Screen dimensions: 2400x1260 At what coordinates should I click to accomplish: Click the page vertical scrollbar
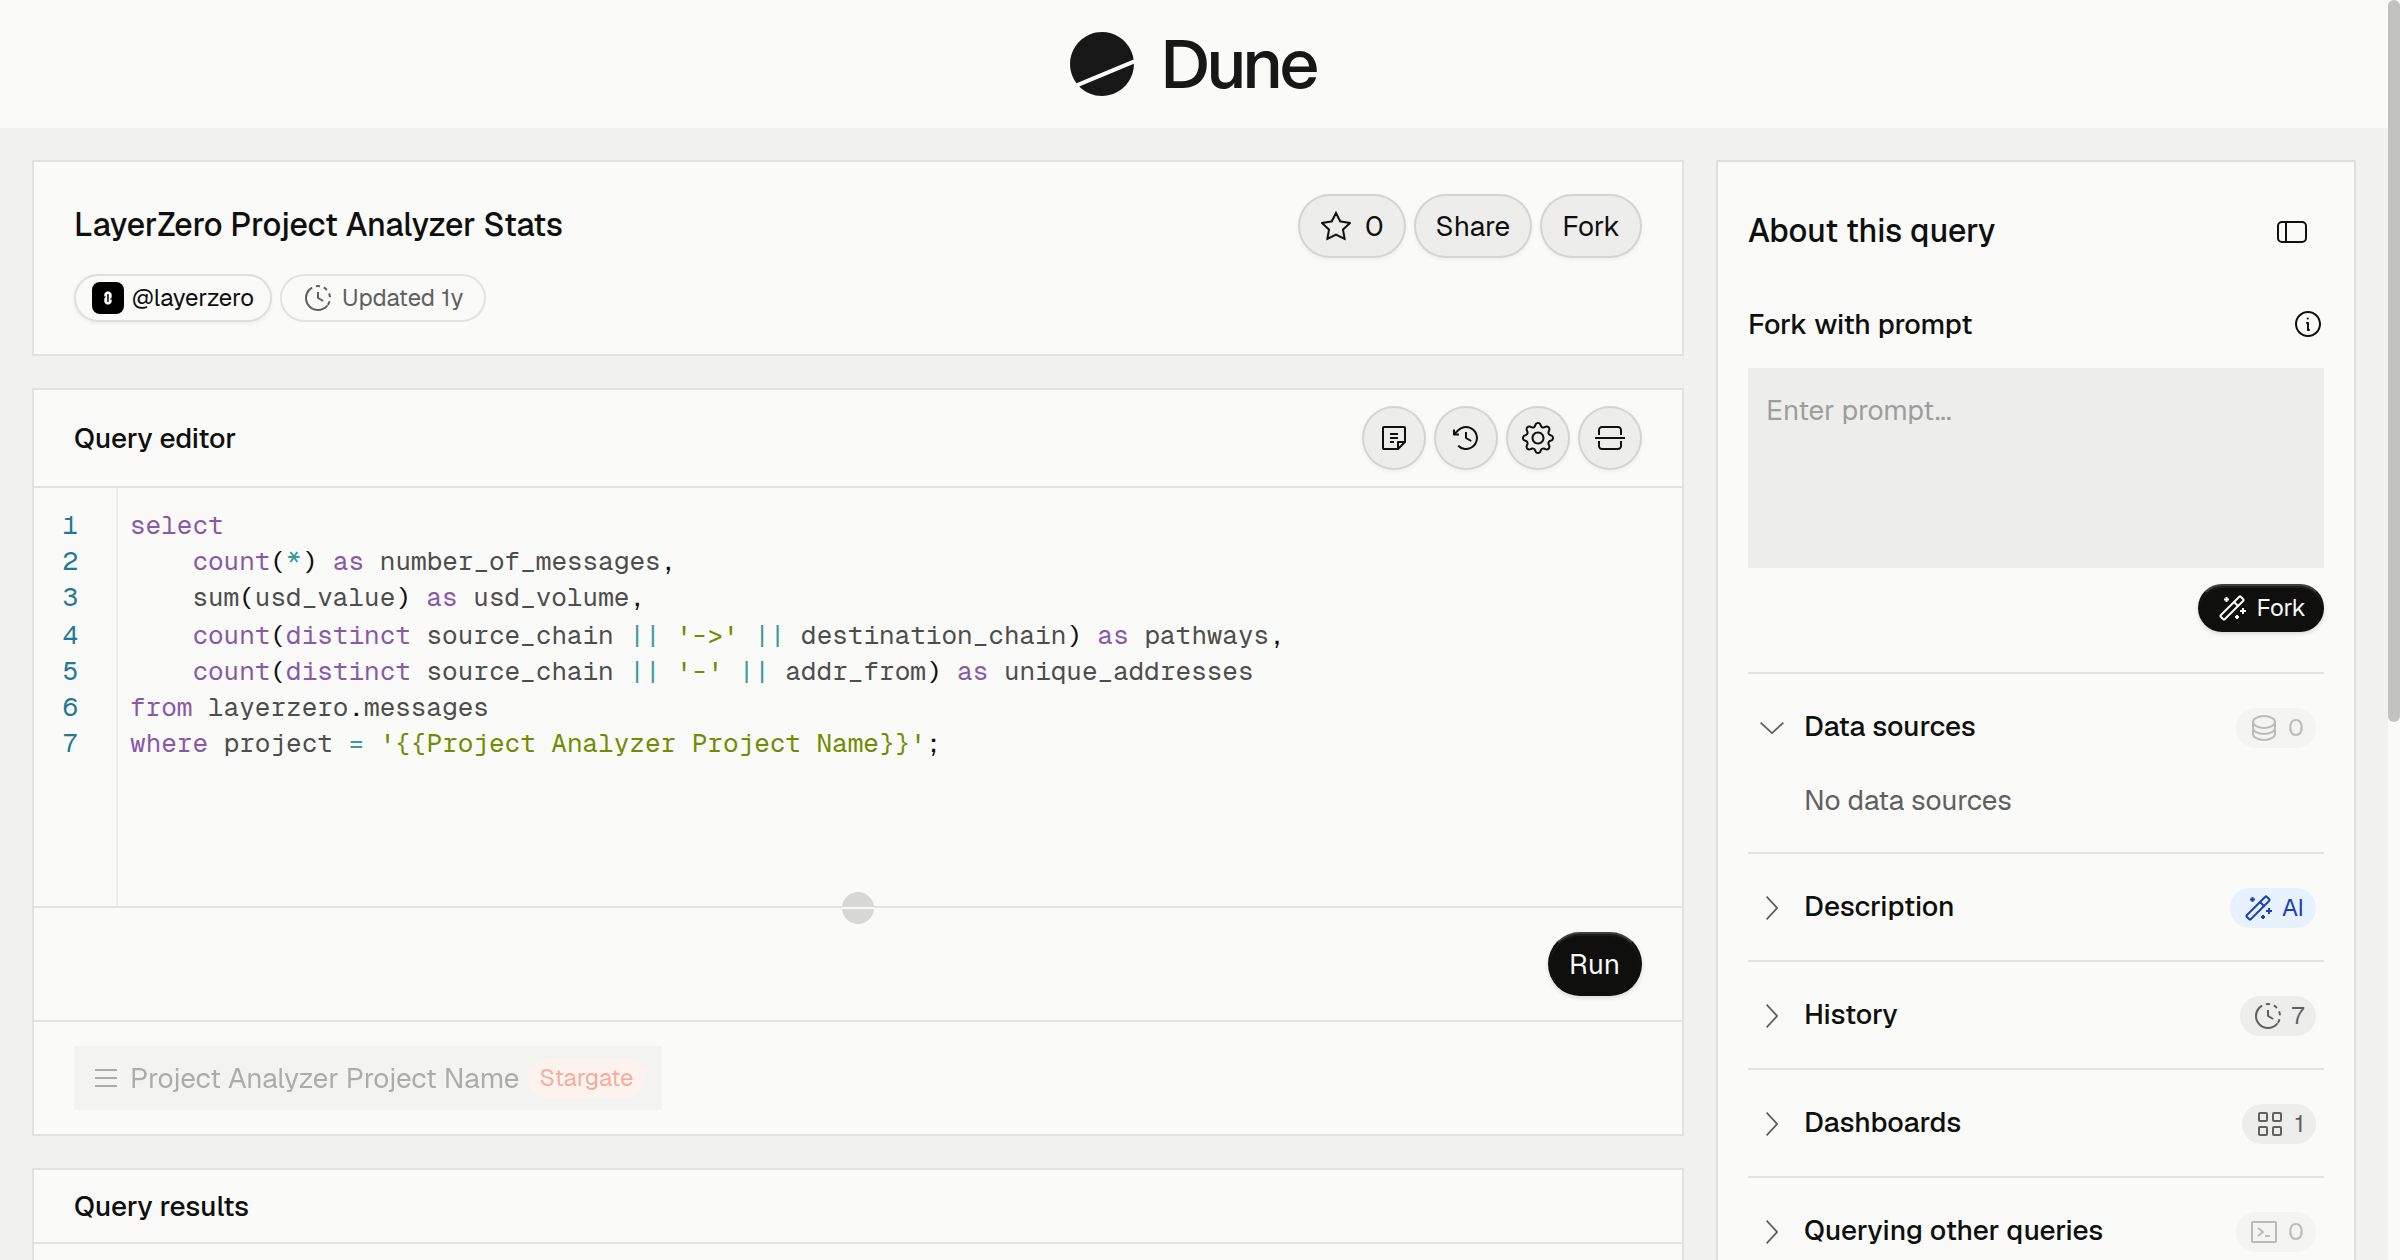[x=2393, y=360]
